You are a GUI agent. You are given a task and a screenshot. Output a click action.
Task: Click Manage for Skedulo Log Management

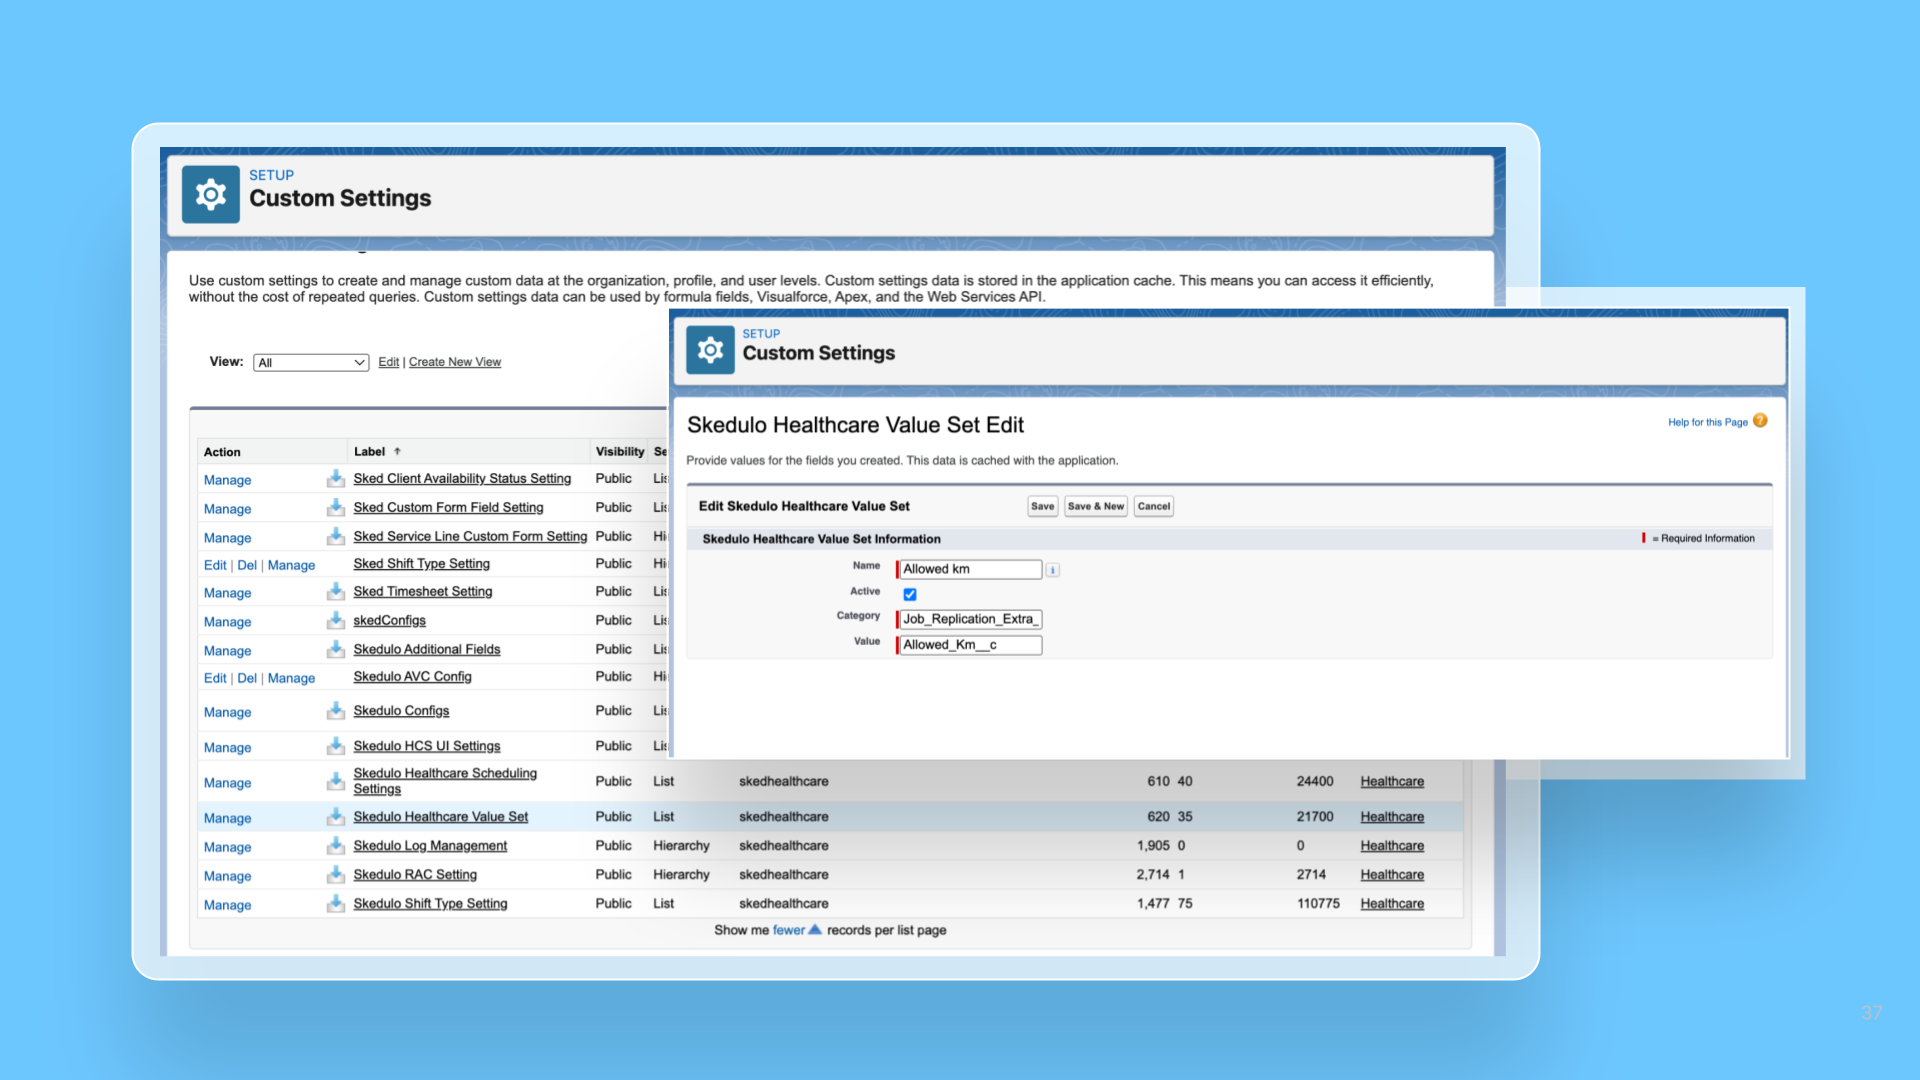click(227, 847)
